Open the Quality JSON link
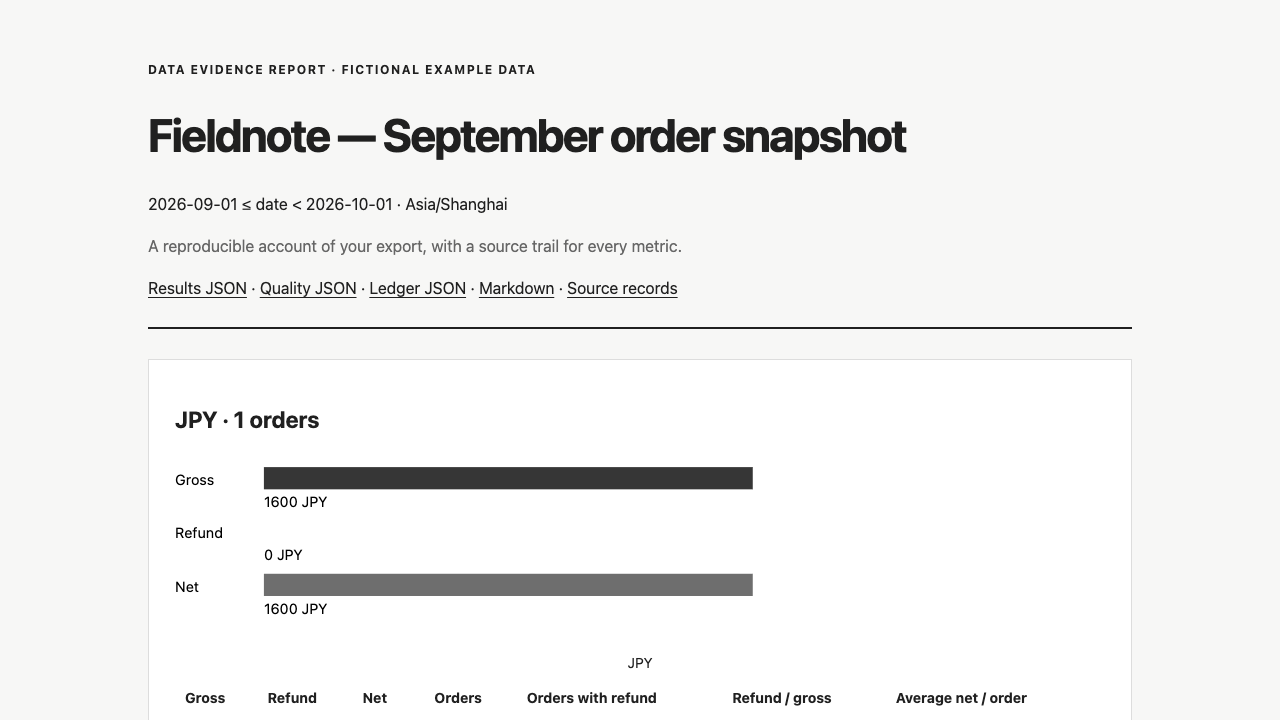 coord(308,288)
